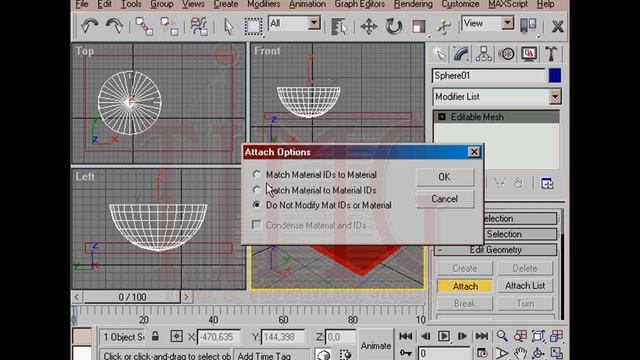This screenshot has height=360, width=640.
Task: Activate the Select and Move tool
Action: click(368, 27)
